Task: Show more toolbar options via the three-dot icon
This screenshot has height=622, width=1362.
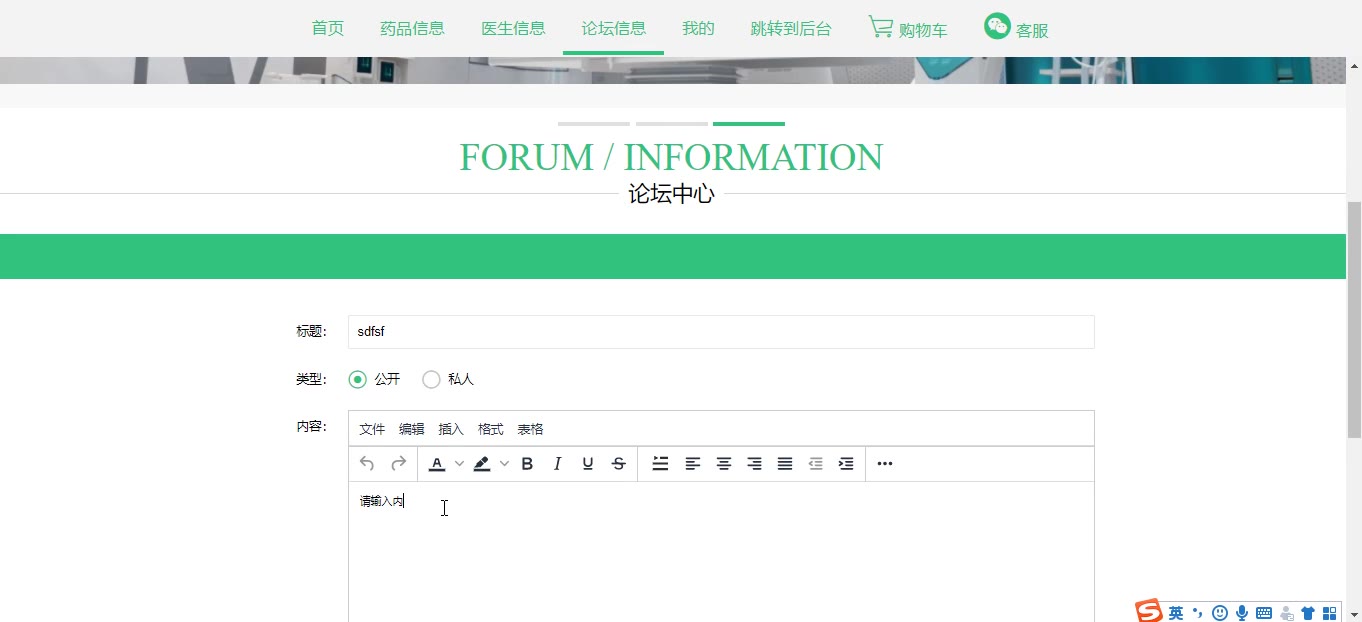Action: tap(884, 464)
